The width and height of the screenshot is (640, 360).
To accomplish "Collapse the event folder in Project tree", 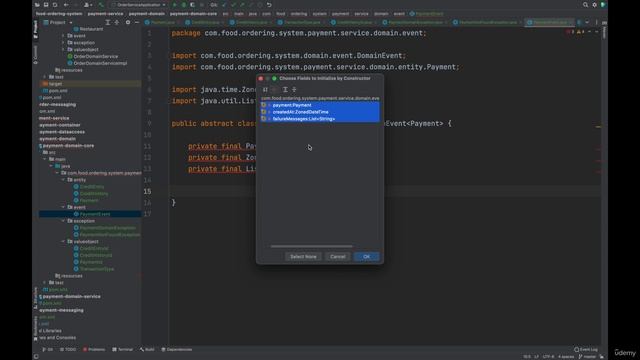I will (63, 207).
